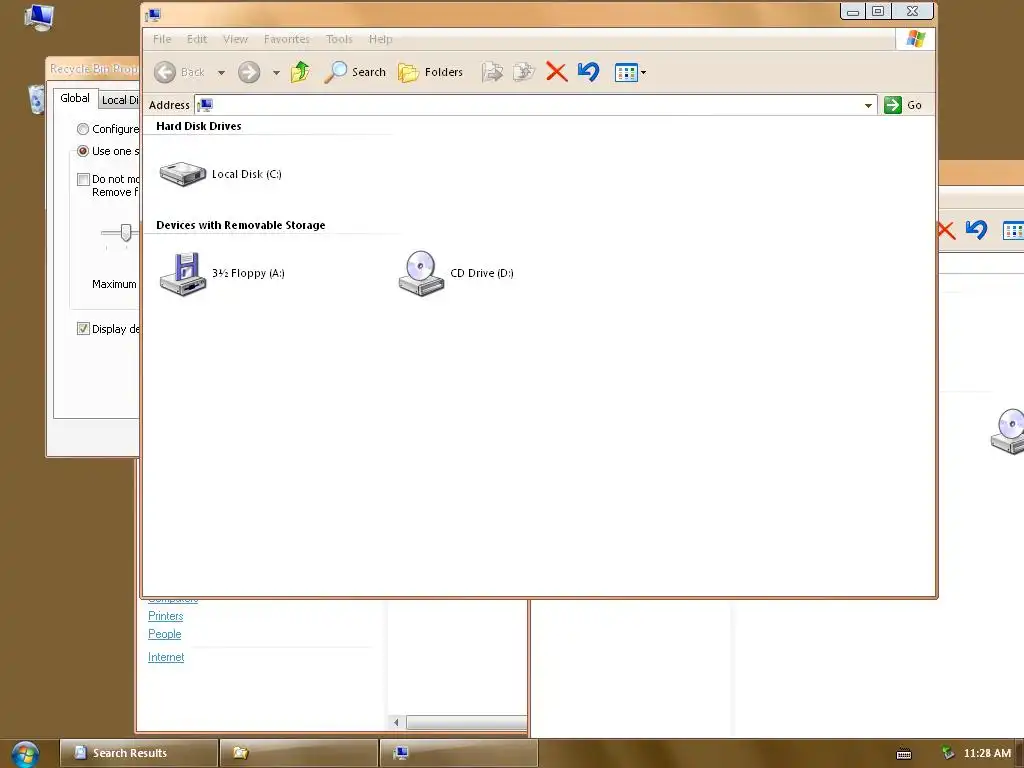Open the Edit menu
The width and height of the screenshot is (1024, 768).
(x=197, y=39)
